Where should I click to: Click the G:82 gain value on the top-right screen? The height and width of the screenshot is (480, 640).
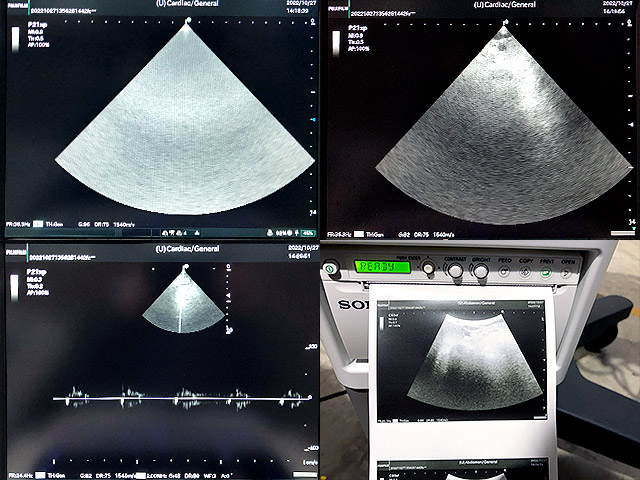click(x=404, y=235)
